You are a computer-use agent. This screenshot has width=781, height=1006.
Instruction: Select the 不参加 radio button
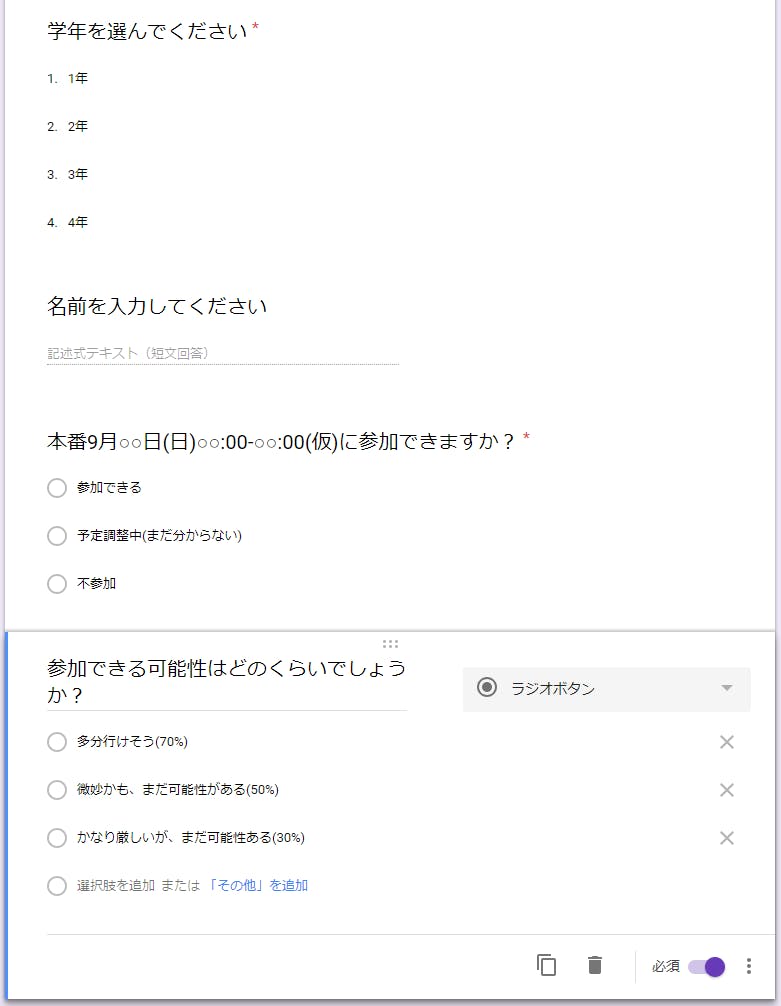[57, 583]
